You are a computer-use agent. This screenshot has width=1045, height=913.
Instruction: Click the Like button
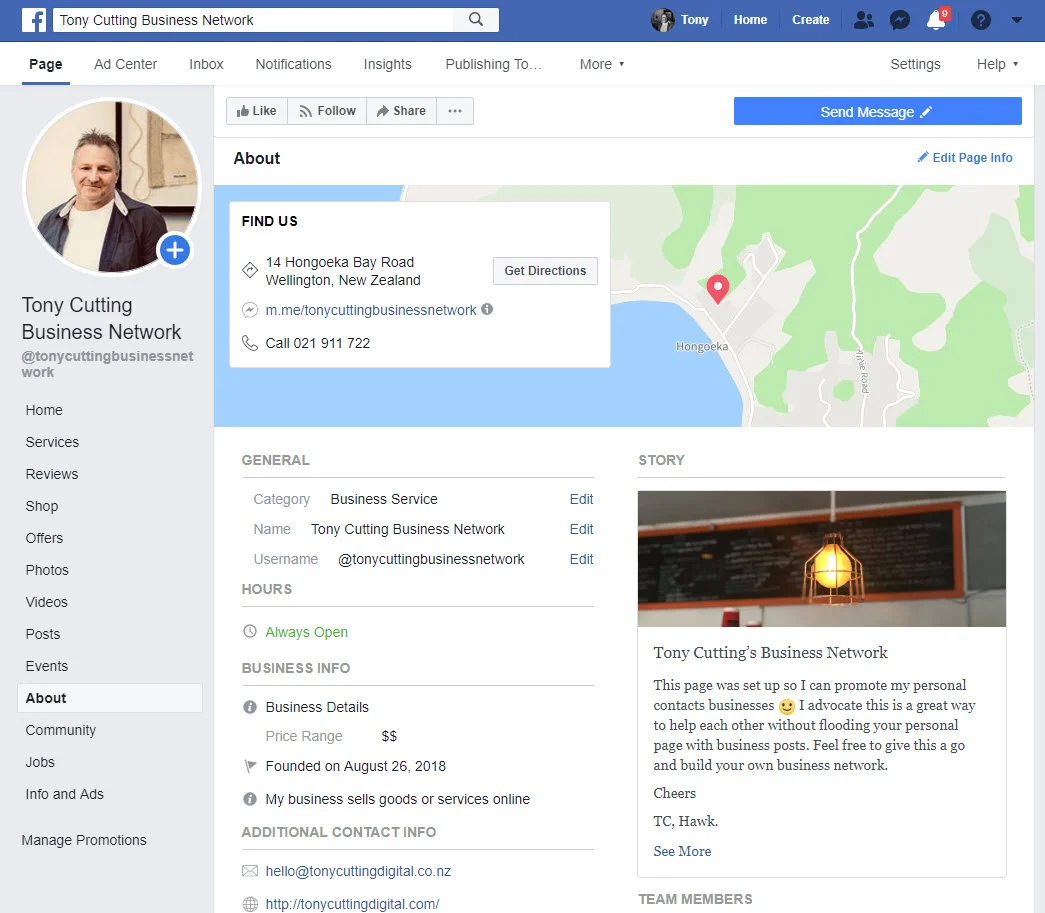257,111
